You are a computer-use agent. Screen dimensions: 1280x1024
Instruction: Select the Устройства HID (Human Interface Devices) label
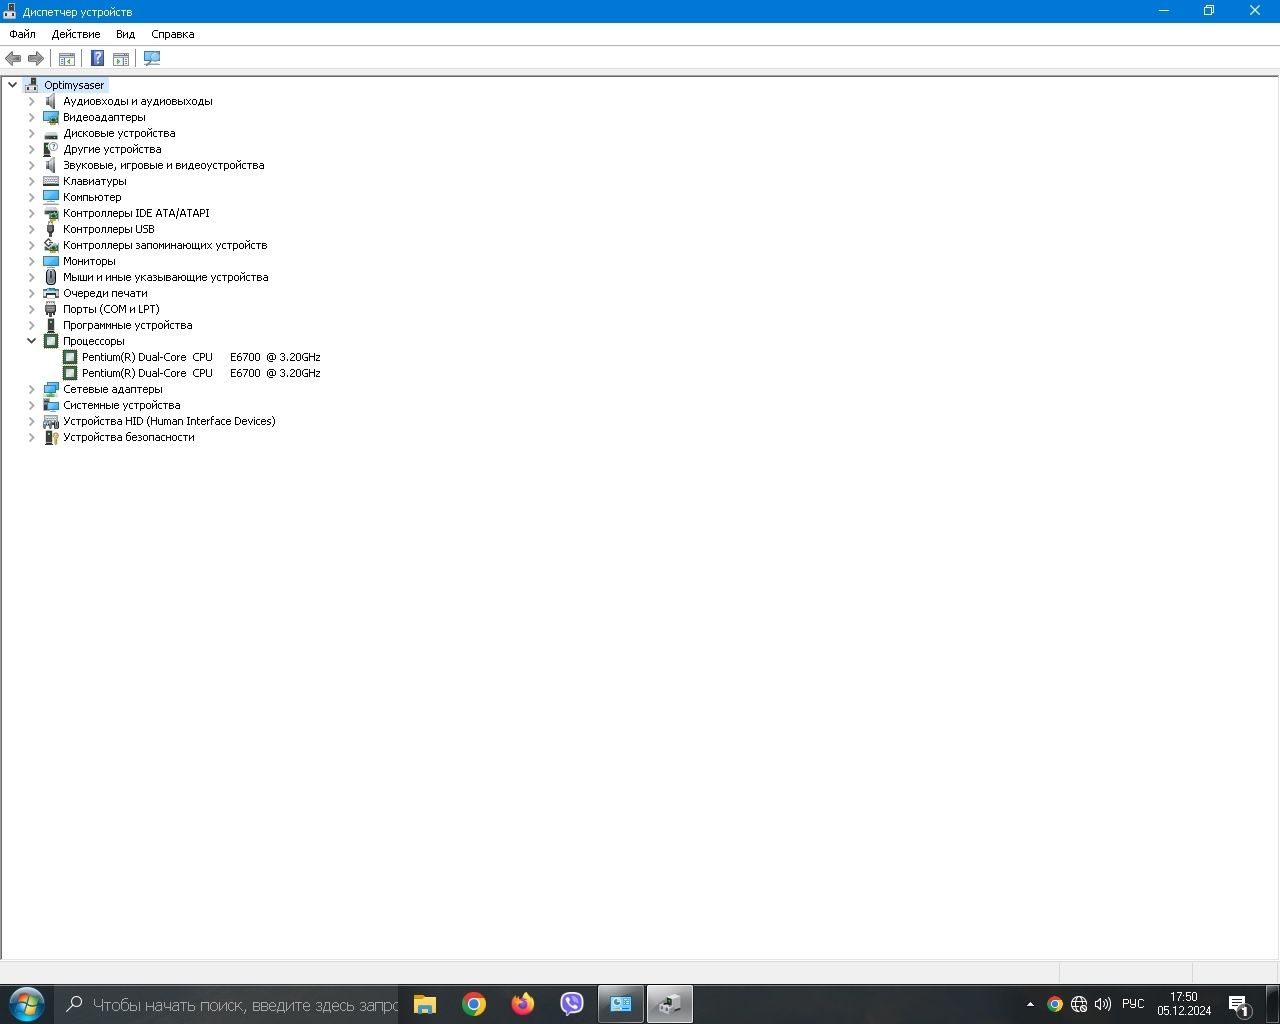pos(169,421)
